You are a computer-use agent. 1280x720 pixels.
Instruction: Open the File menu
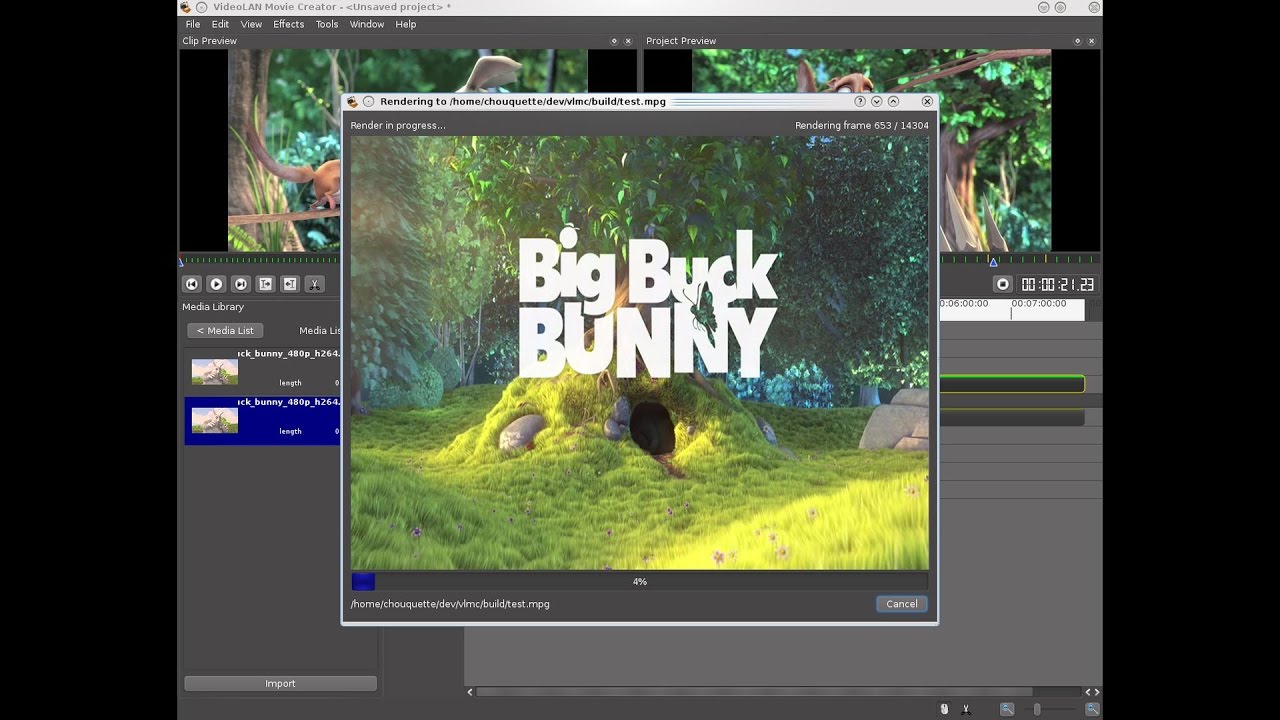tap(192, 24)
